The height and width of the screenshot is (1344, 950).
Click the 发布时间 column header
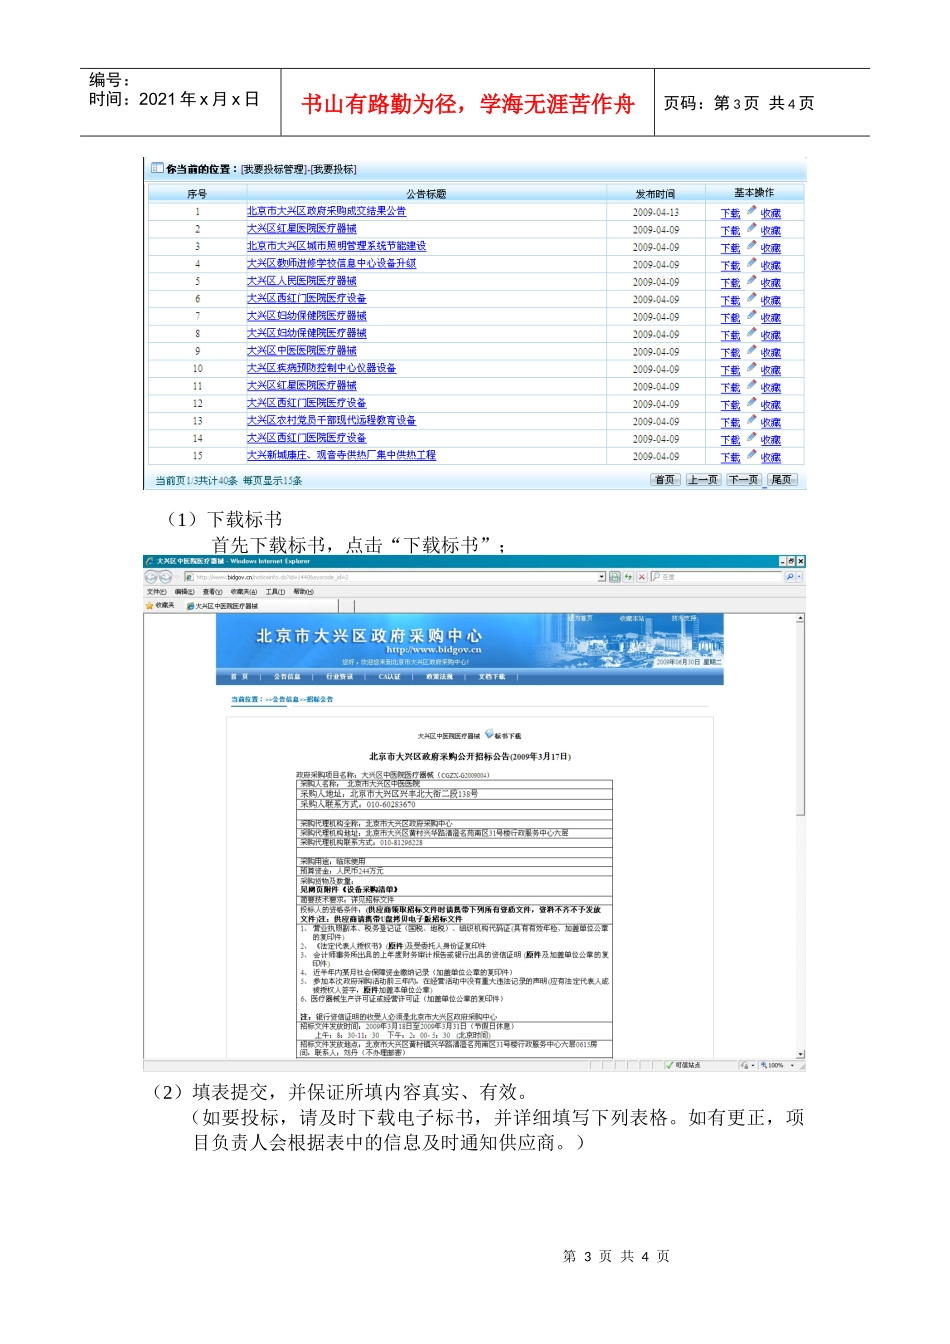pos(655,193)
